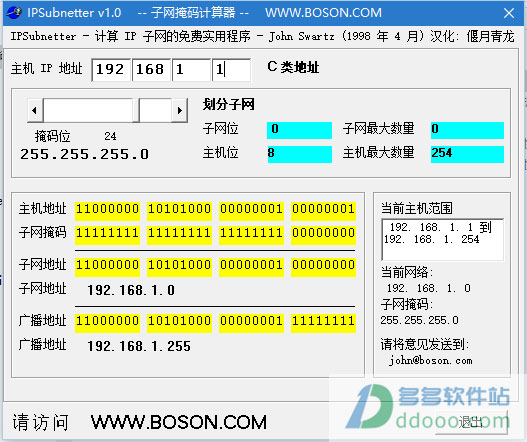Click the subnet bits value 0

299,130
